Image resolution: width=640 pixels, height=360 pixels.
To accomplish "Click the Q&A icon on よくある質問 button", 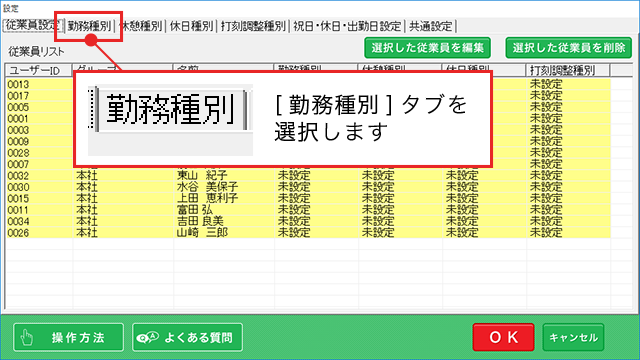I will 147,338.
